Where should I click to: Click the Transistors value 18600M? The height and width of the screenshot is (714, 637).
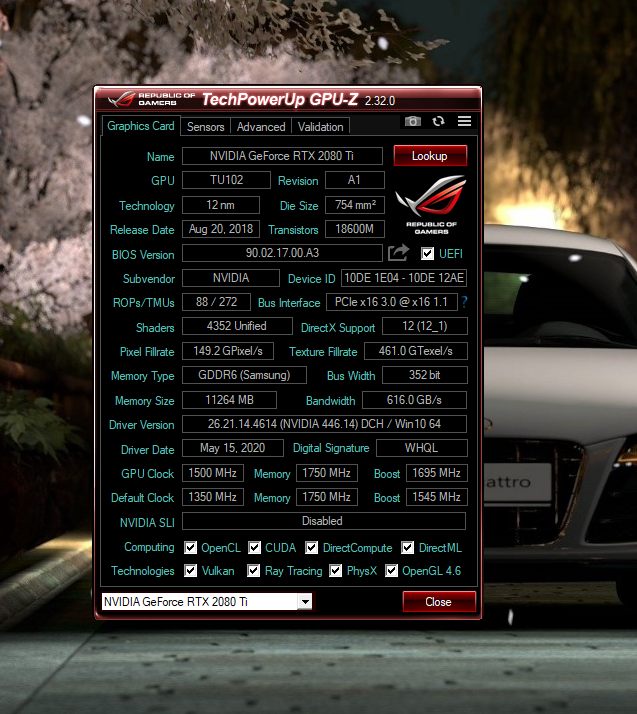pos(355,229)
